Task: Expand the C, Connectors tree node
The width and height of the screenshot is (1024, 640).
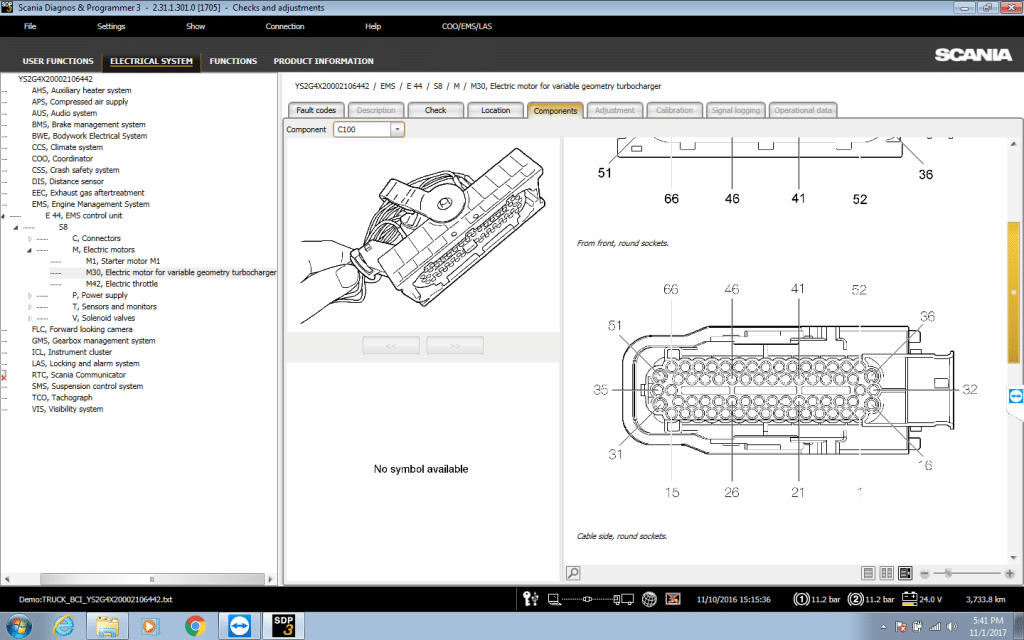Action: click(31, 239)
